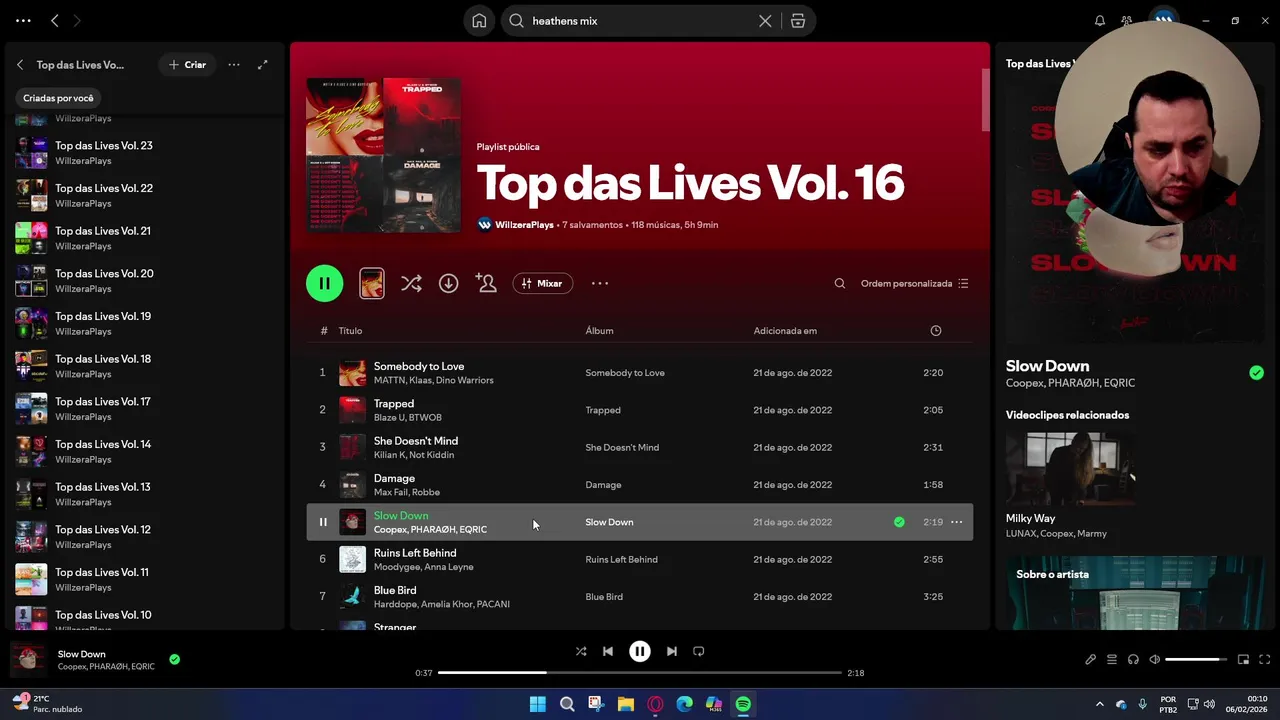The height and width of the screenshot is (720, 1280).
Task: Sort by Adicionada em column header
Action: [x=785, y=331]
